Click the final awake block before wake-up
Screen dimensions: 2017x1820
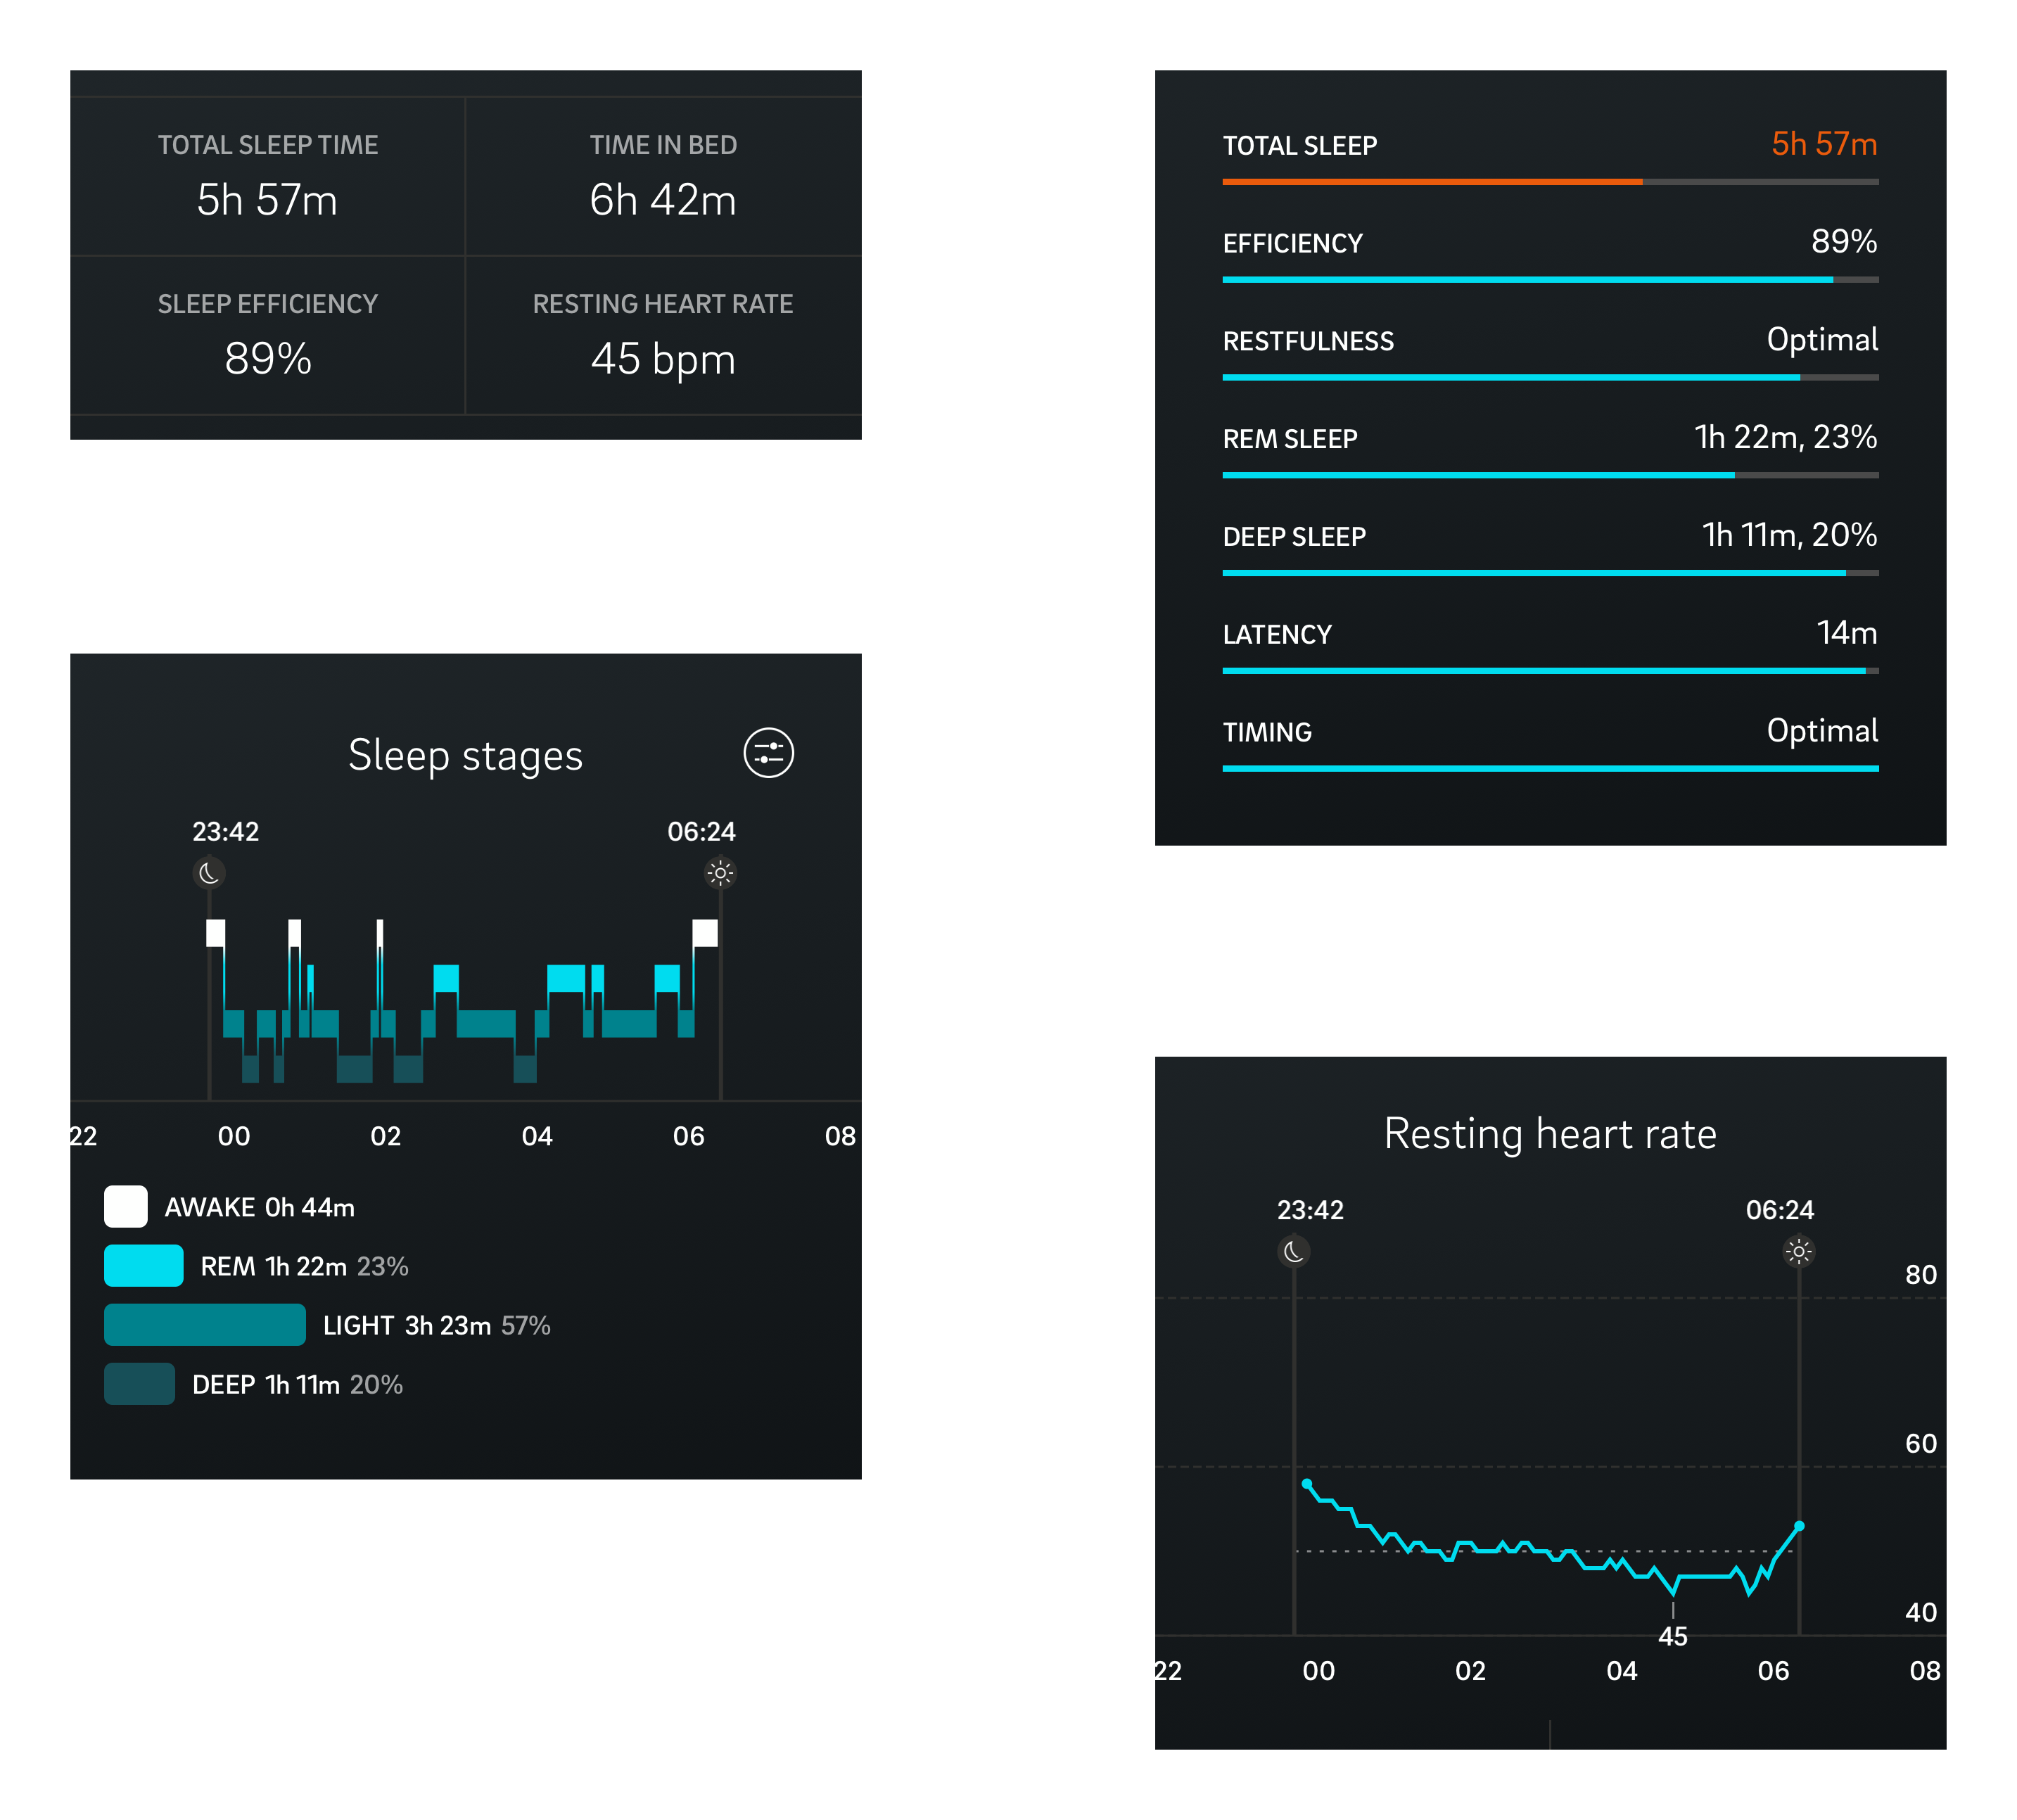click(705, 933)
